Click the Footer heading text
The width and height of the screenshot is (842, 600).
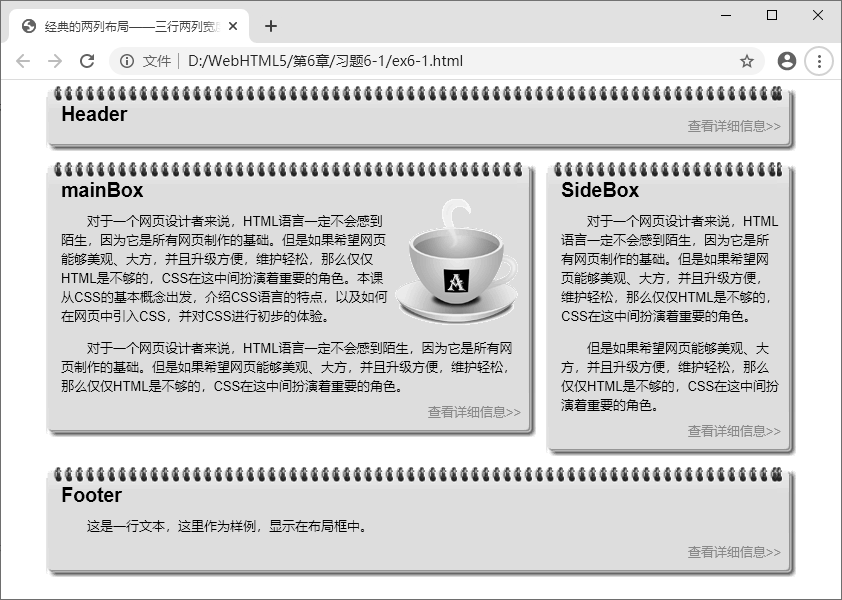92,496
